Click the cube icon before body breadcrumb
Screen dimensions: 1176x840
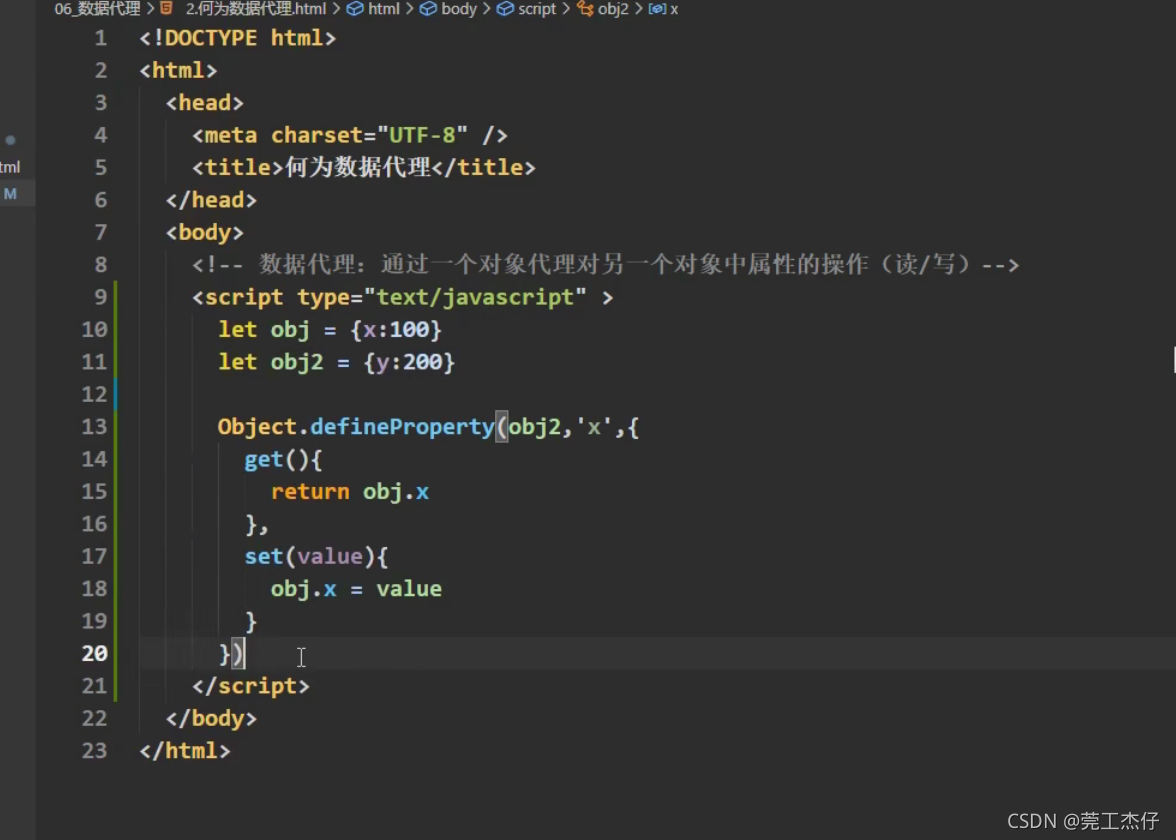tap(428, 9)
